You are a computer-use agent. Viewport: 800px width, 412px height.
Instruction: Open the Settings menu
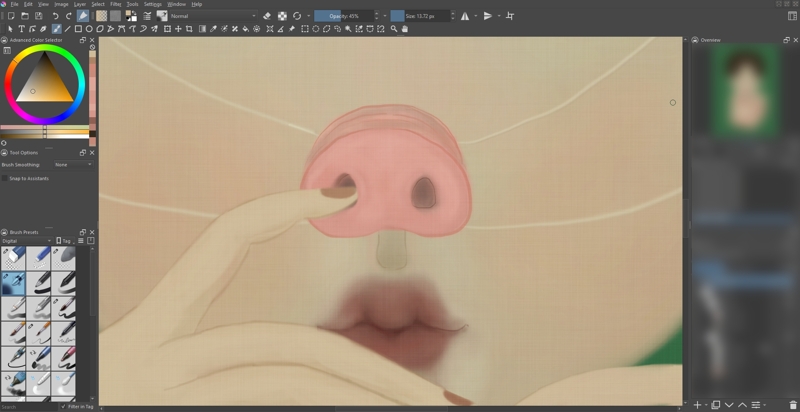coord(153,4)
